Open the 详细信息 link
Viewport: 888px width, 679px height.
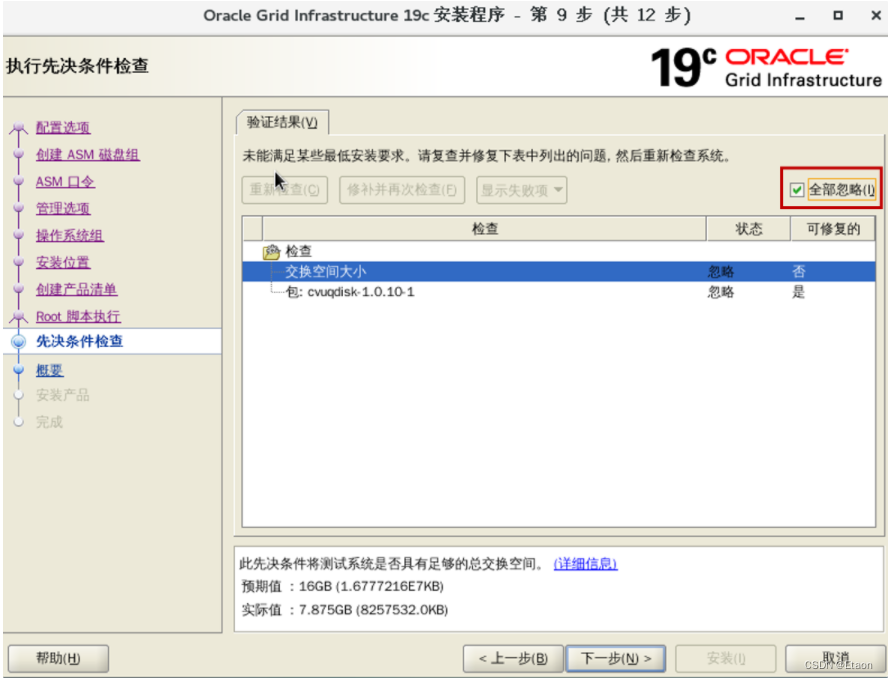coord(586,564)
